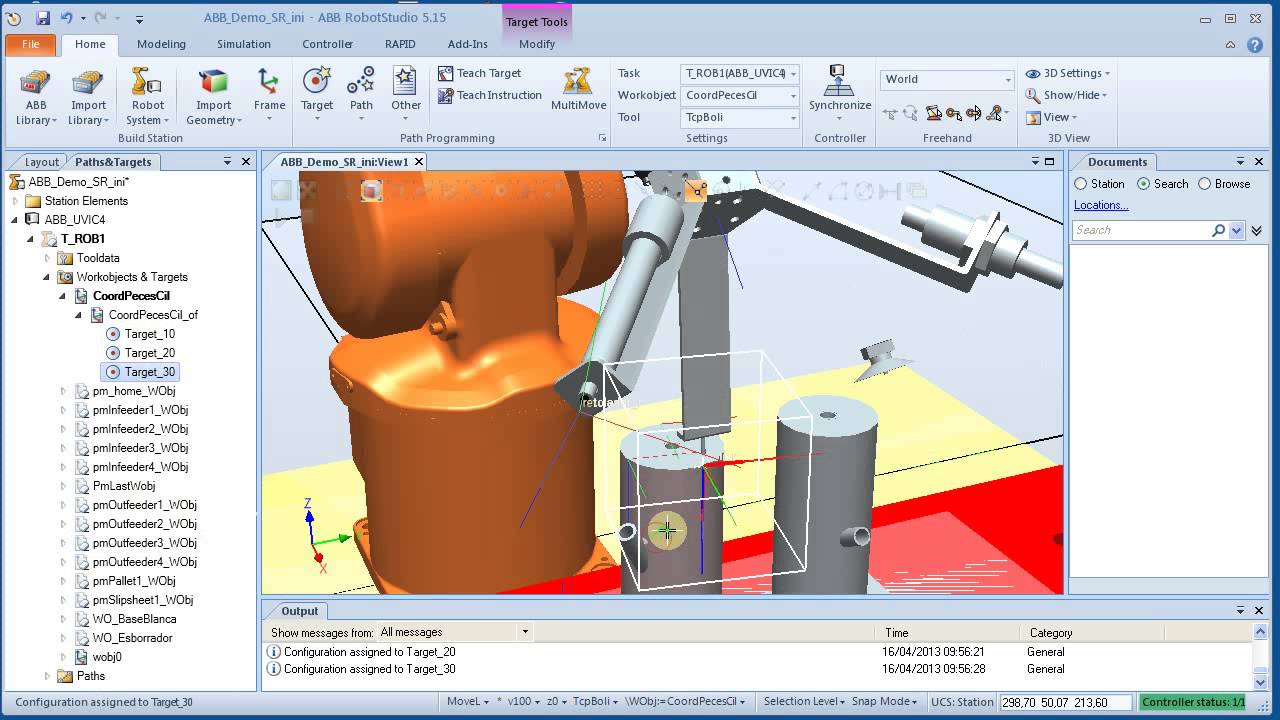Select WO_Esborrador workobject

click(132, 638)
